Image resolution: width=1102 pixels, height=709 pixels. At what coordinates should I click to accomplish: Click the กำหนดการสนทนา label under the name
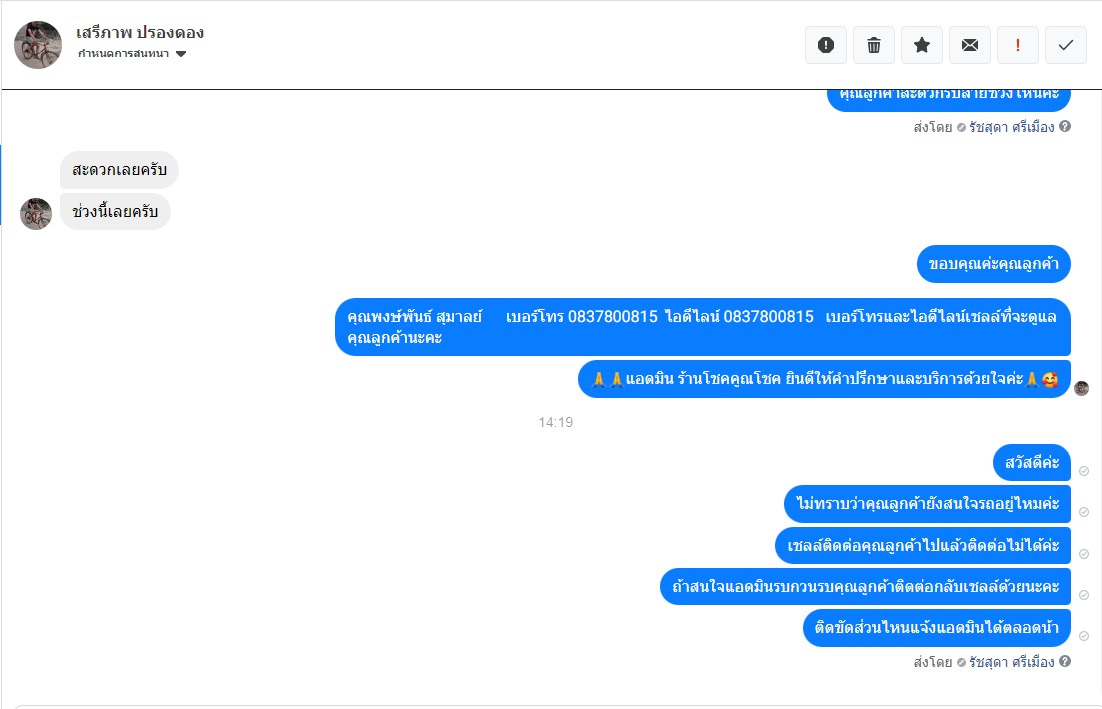tap(124, 54)
